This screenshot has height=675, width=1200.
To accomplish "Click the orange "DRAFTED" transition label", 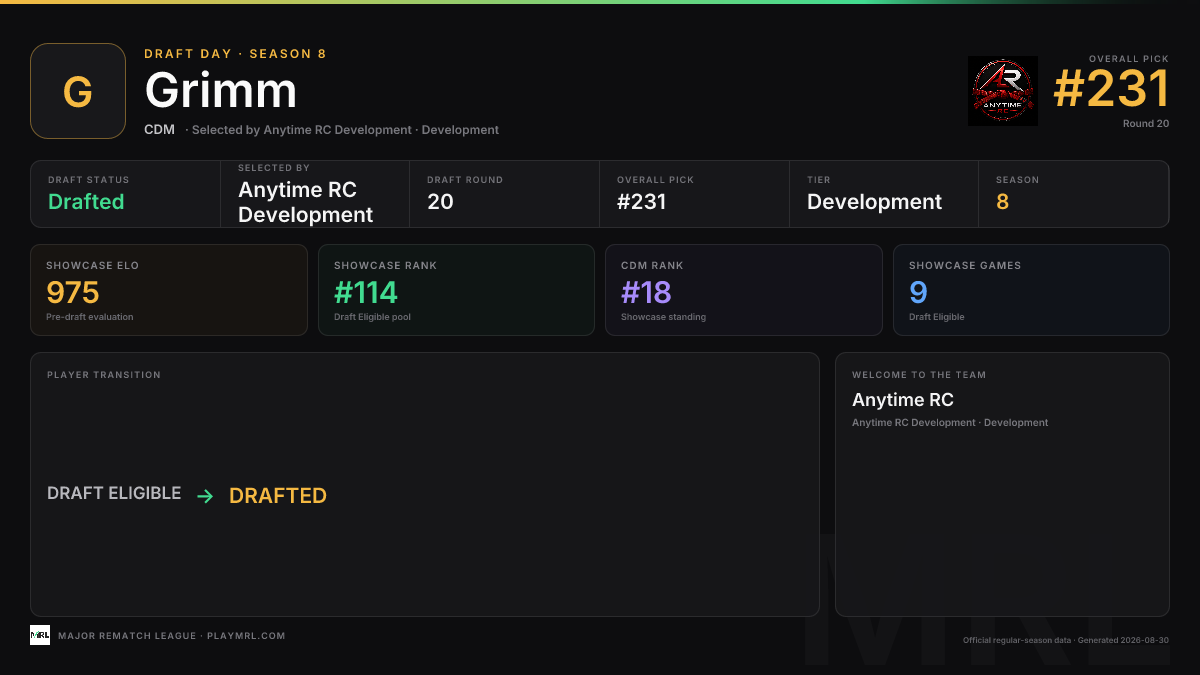I will (278, 496).
